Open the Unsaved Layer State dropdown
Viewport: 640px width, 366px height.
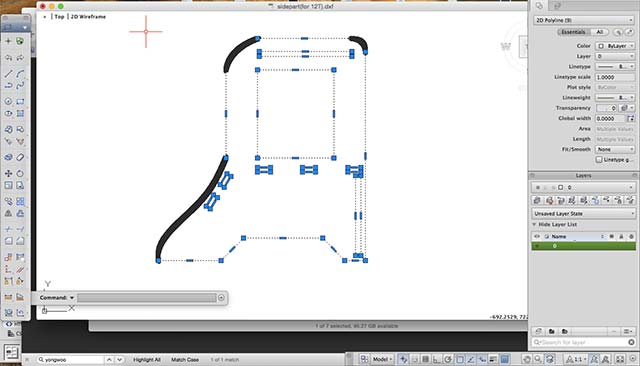point(583,213)
